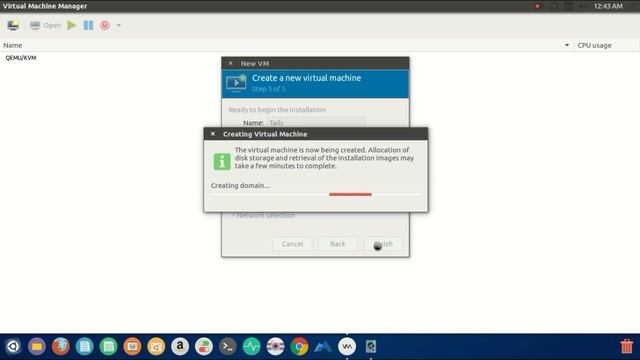Launch Google Chrome from the dock

[x=299, y=347]
